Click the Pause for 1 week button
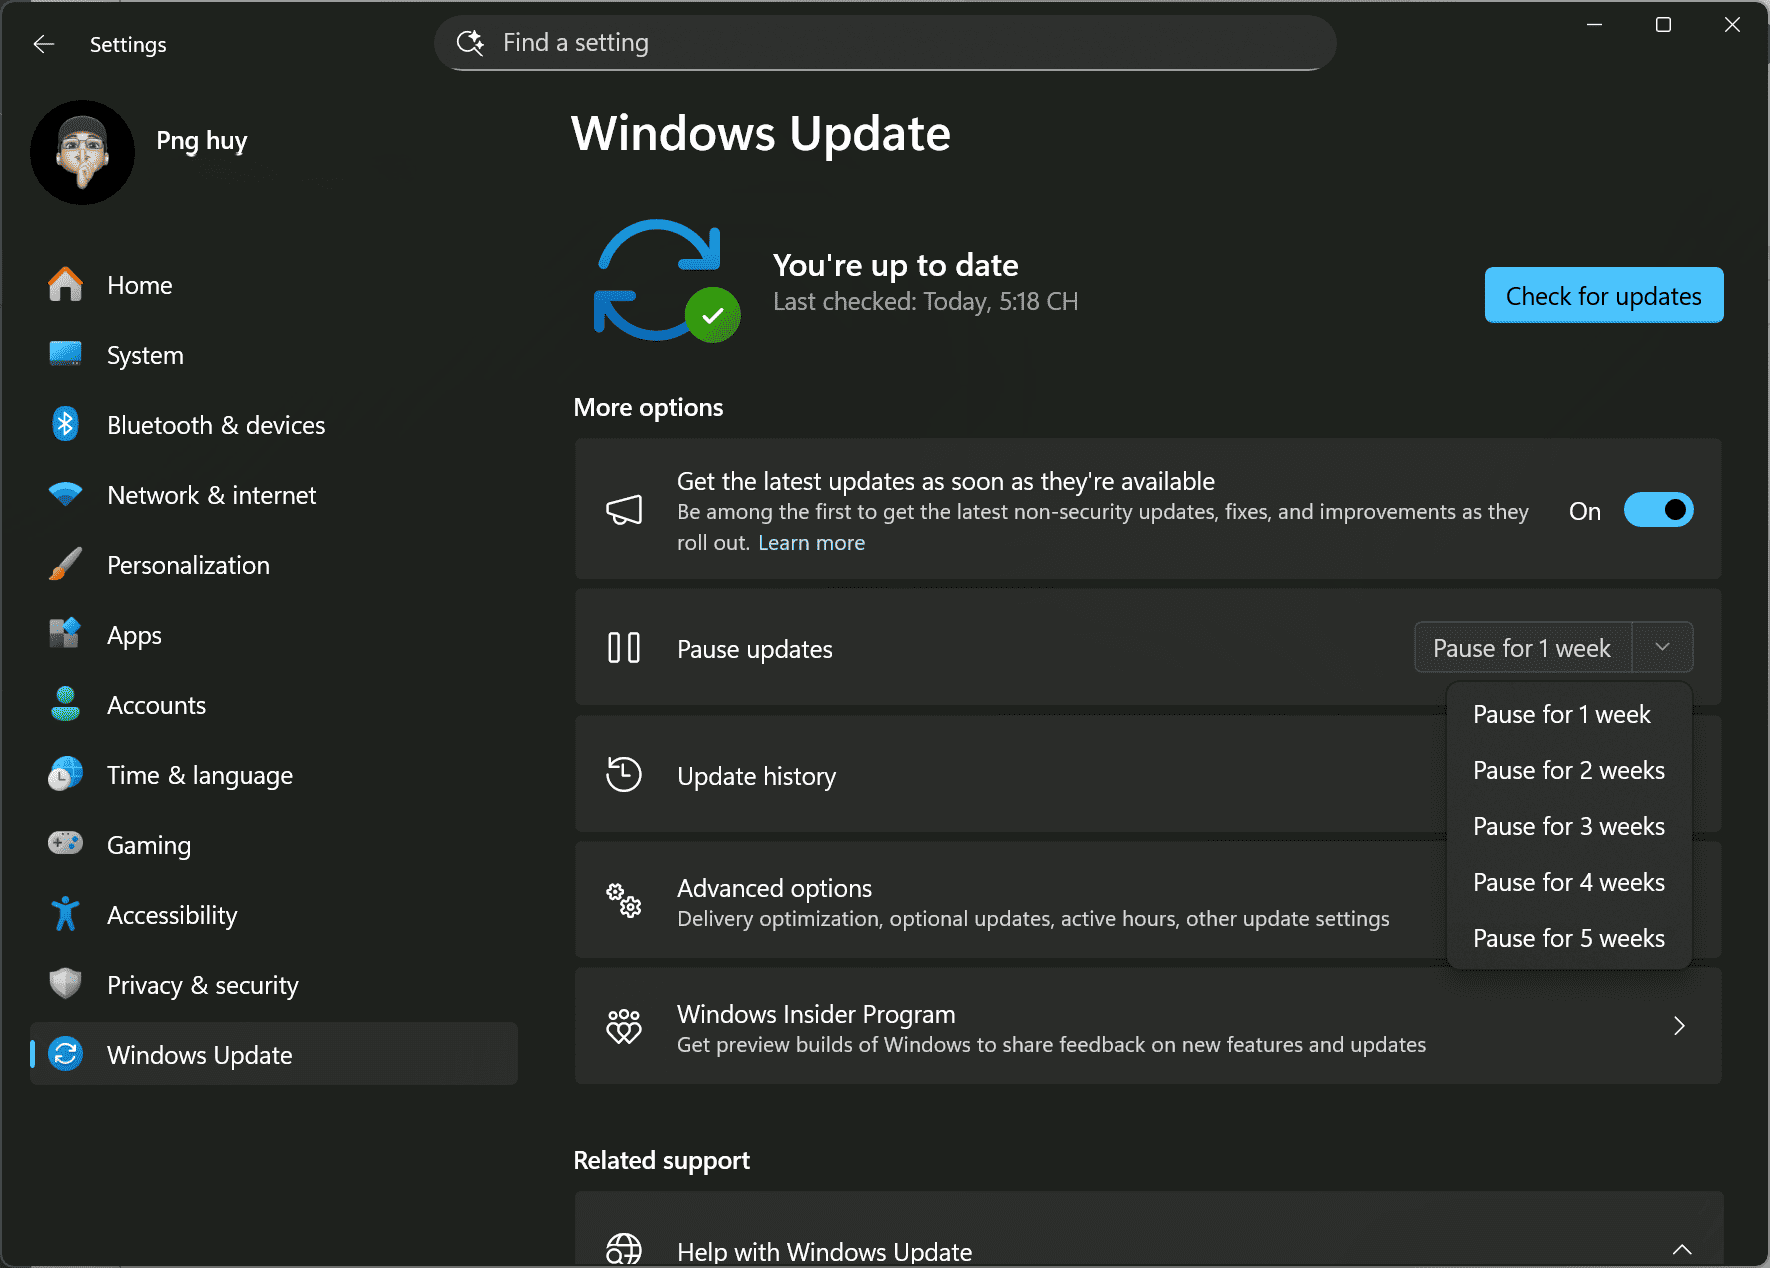1770x1268 pixels. coord(1523,647)
